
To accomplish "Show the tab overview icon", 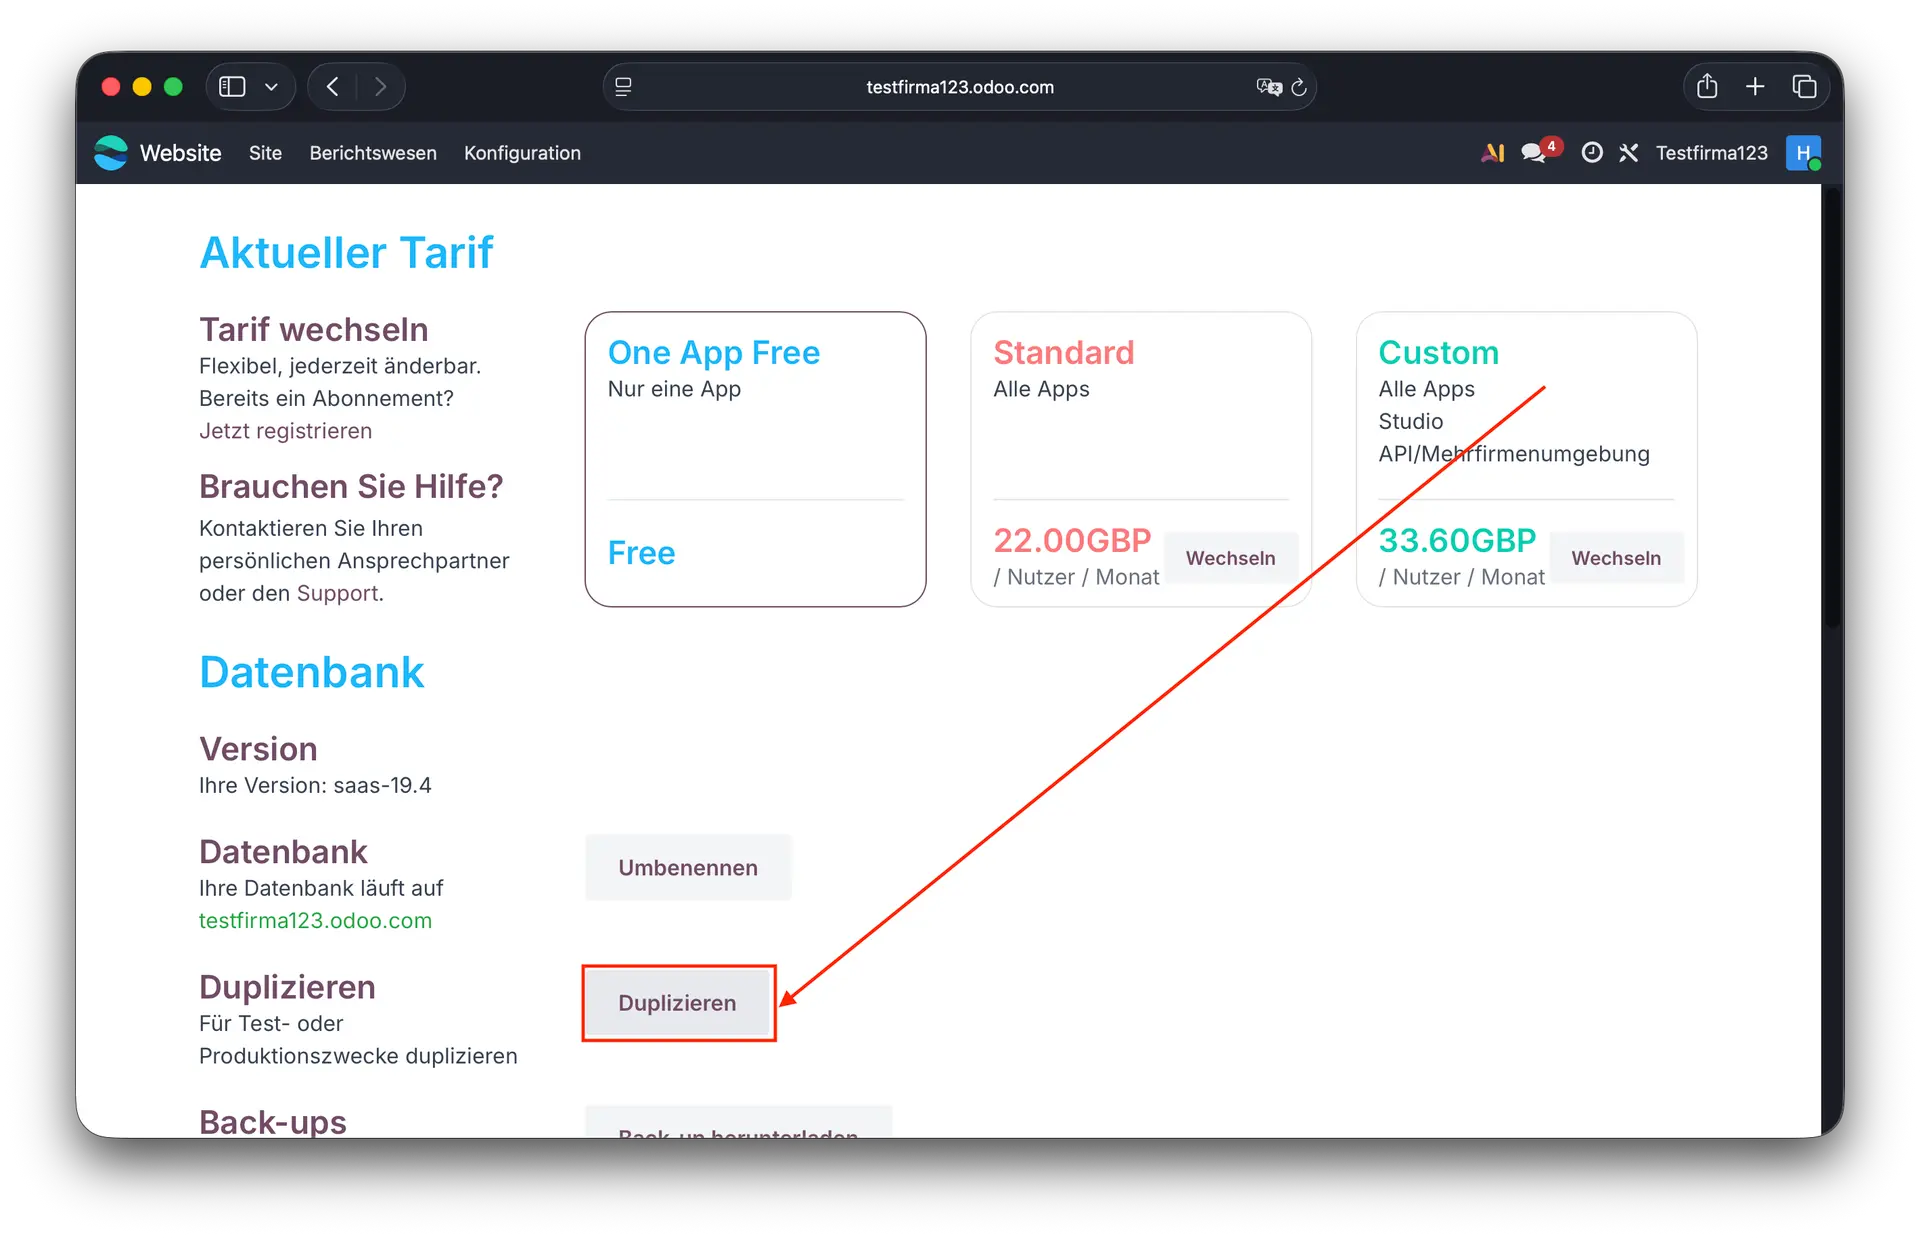I will click(1804, 87).
